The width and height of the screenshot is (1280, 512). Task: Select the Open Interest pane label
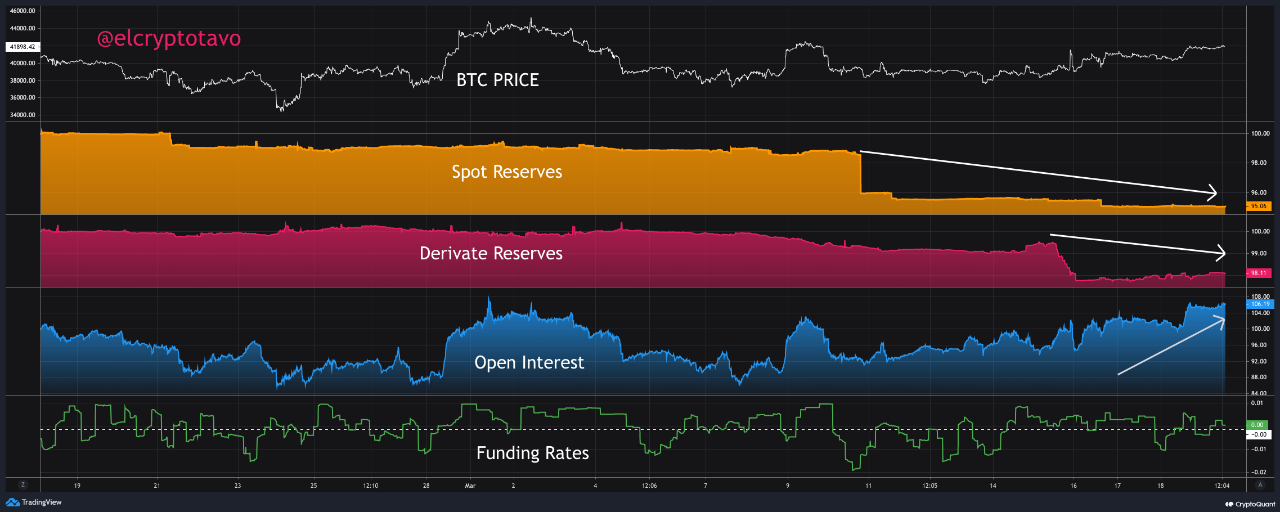[x=529, y=363]
